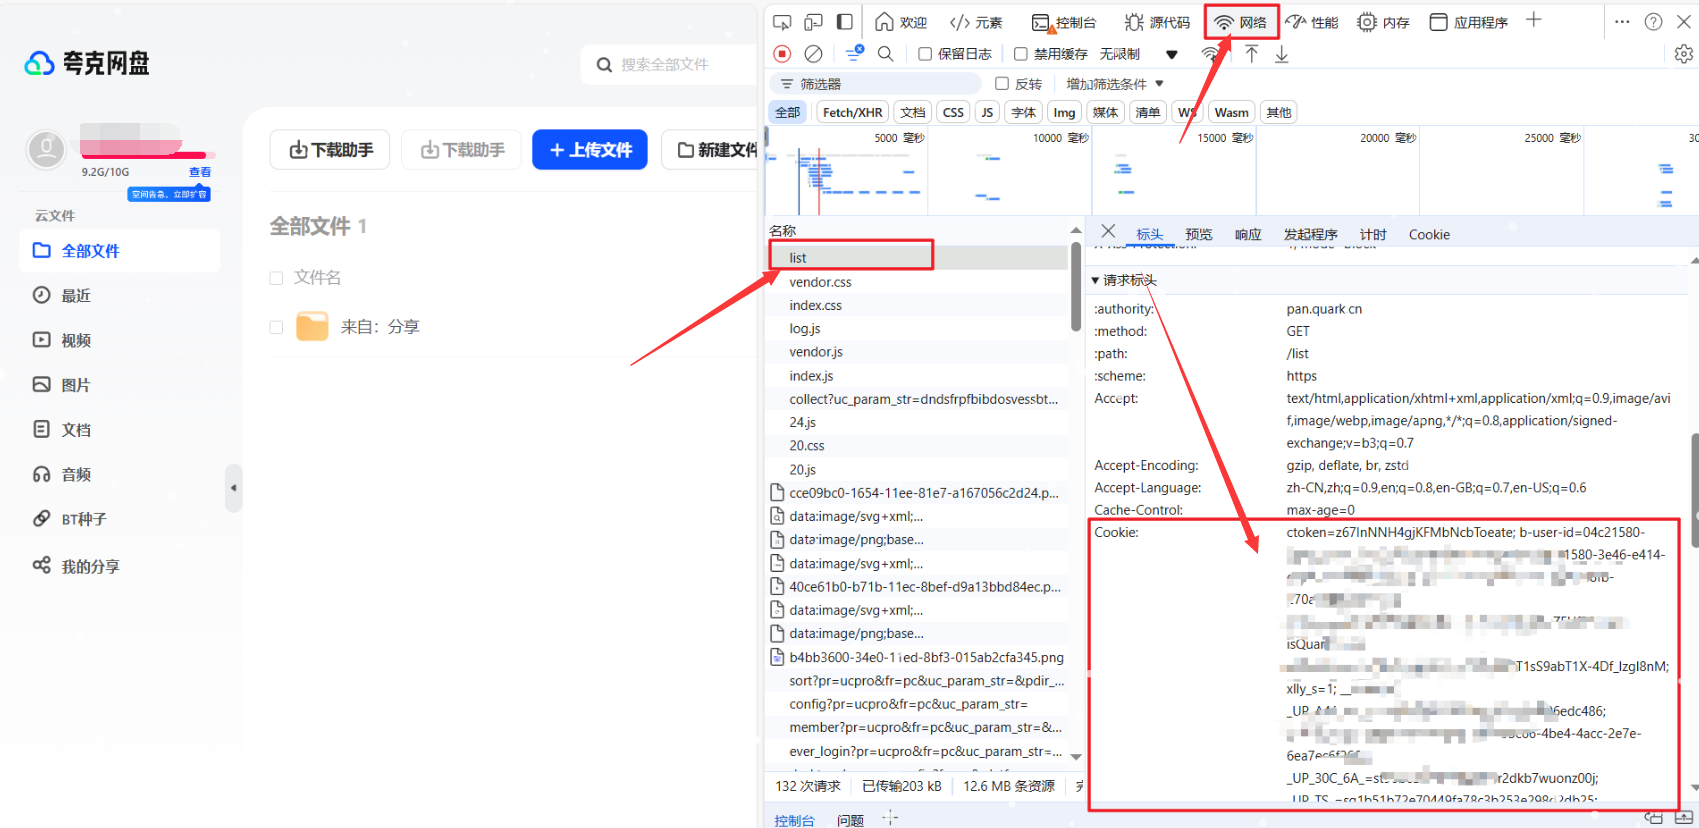
Task: Tick the 反转 filter checkbox
Action: (x=1002, y=84)
